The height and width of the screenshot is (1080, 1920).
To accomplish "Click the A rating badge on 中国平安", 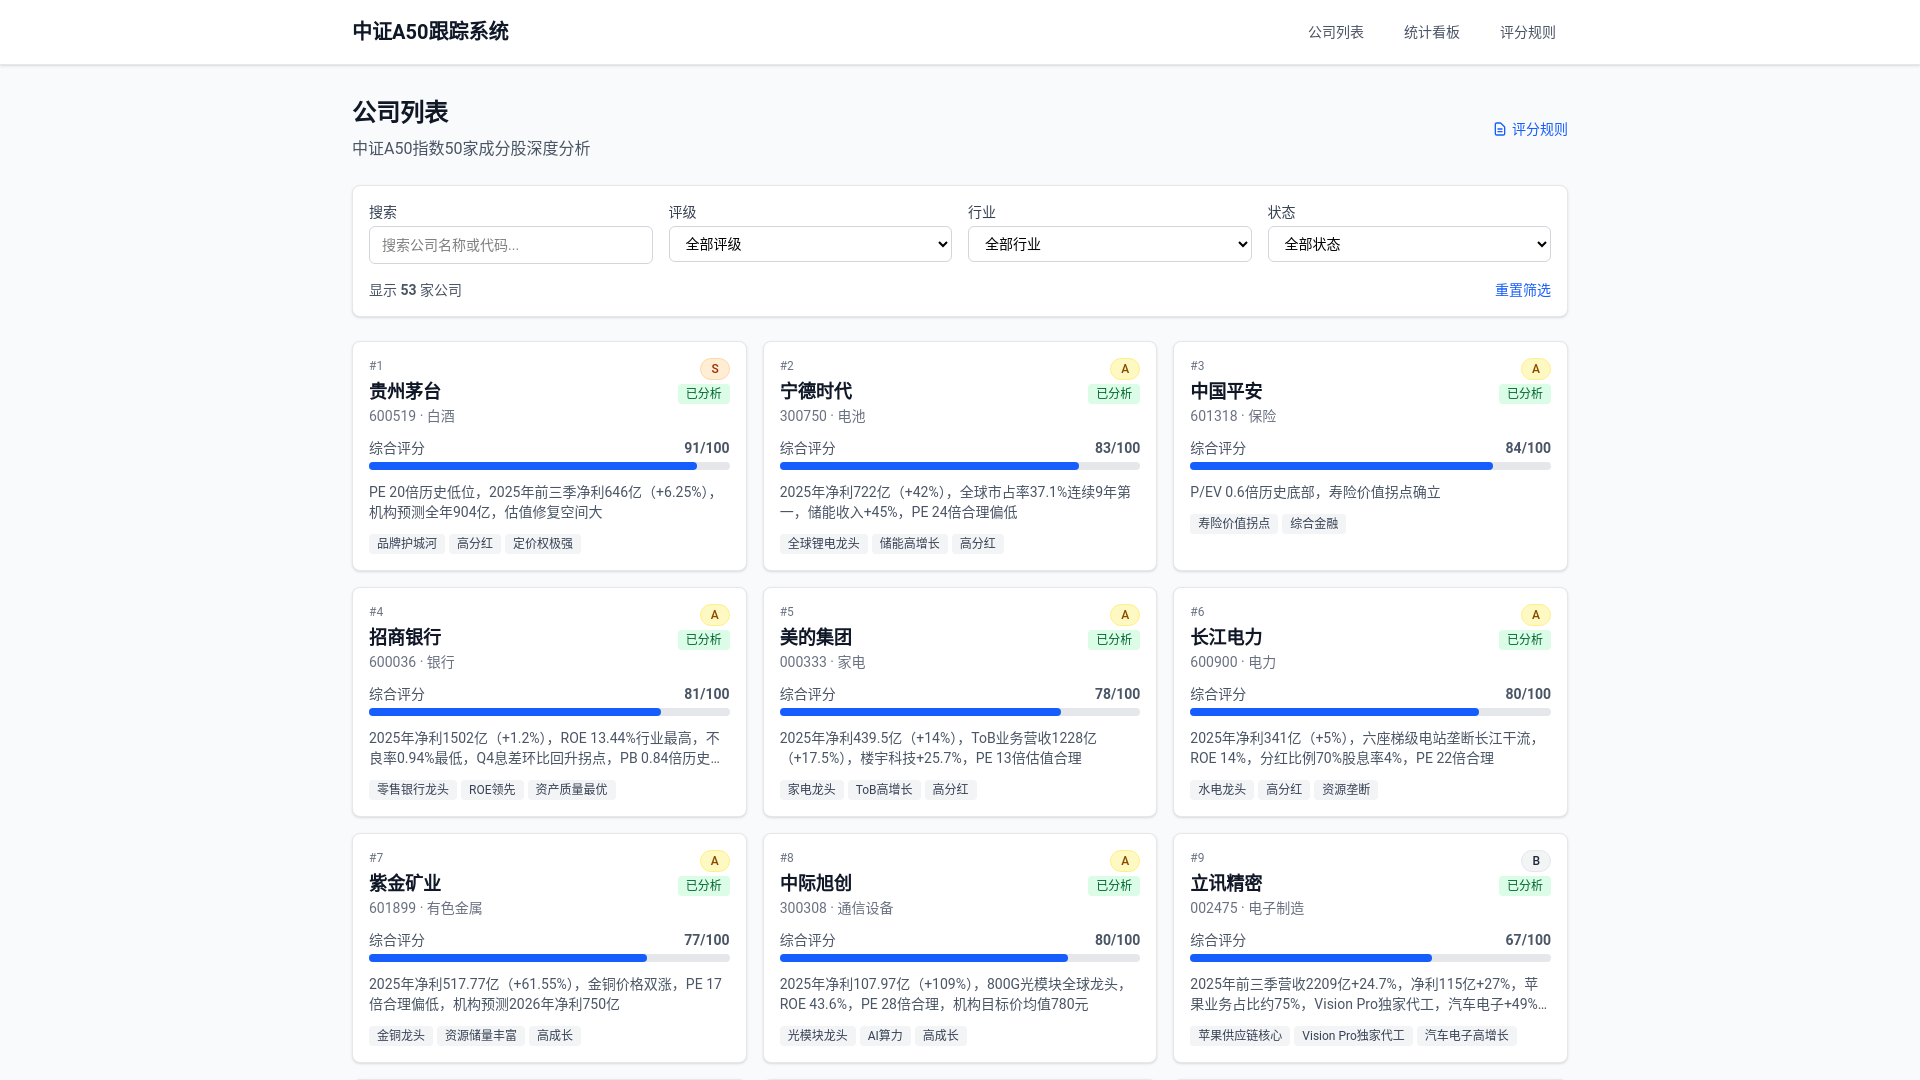I will tap(1536, 369).
